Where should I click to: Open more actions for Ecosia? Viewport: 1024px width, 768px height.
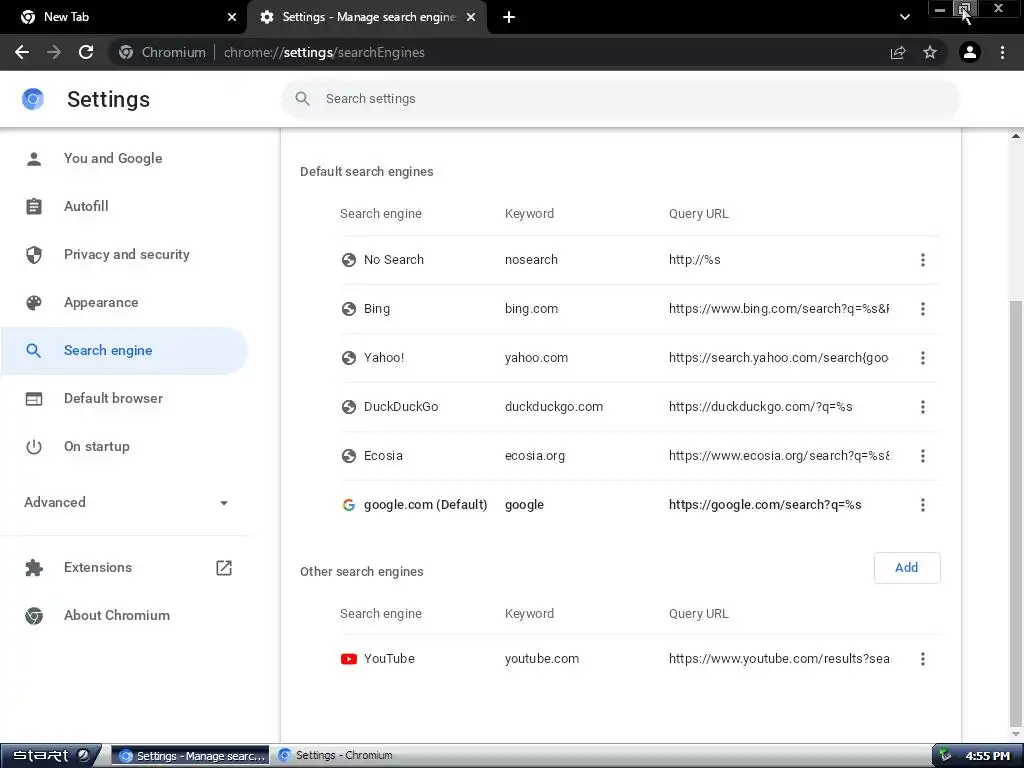[922, 456]
